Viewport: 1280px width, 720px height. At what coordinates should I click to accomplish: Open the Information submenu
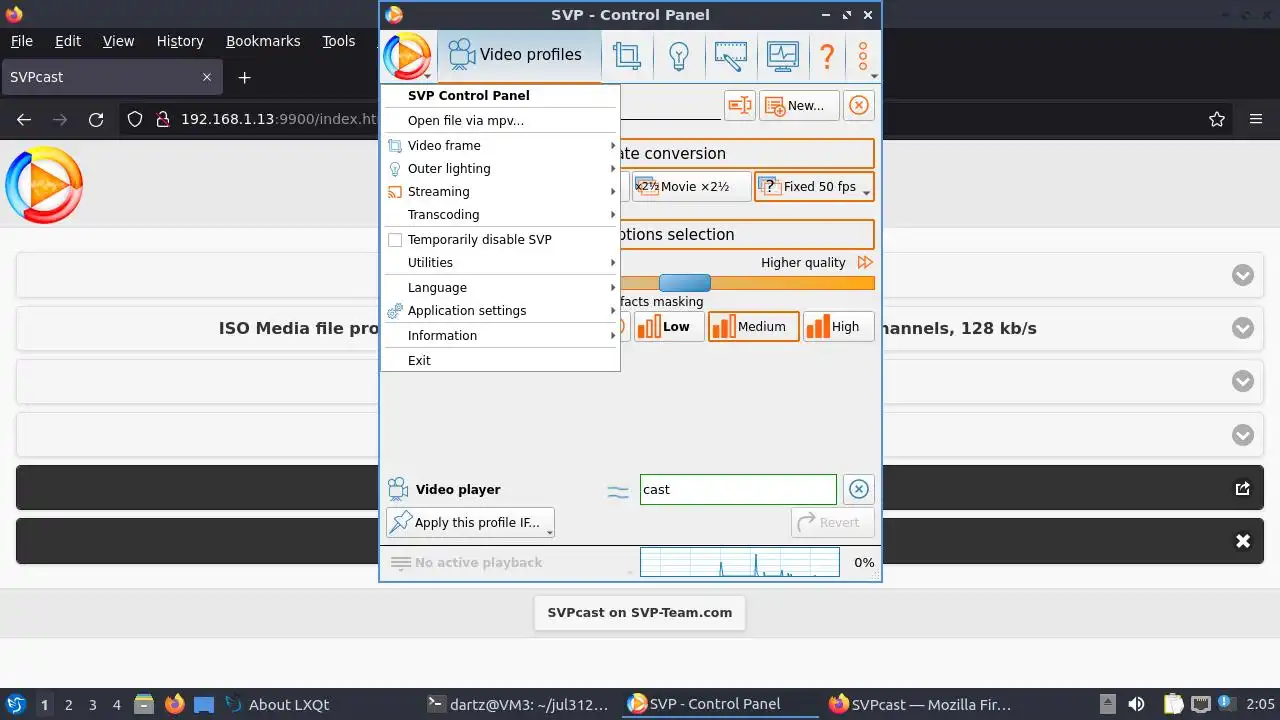pos(500,335)
